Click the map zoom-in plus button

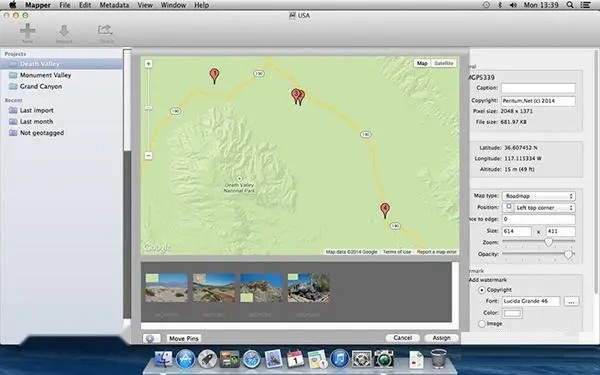[x=148, y=64]
